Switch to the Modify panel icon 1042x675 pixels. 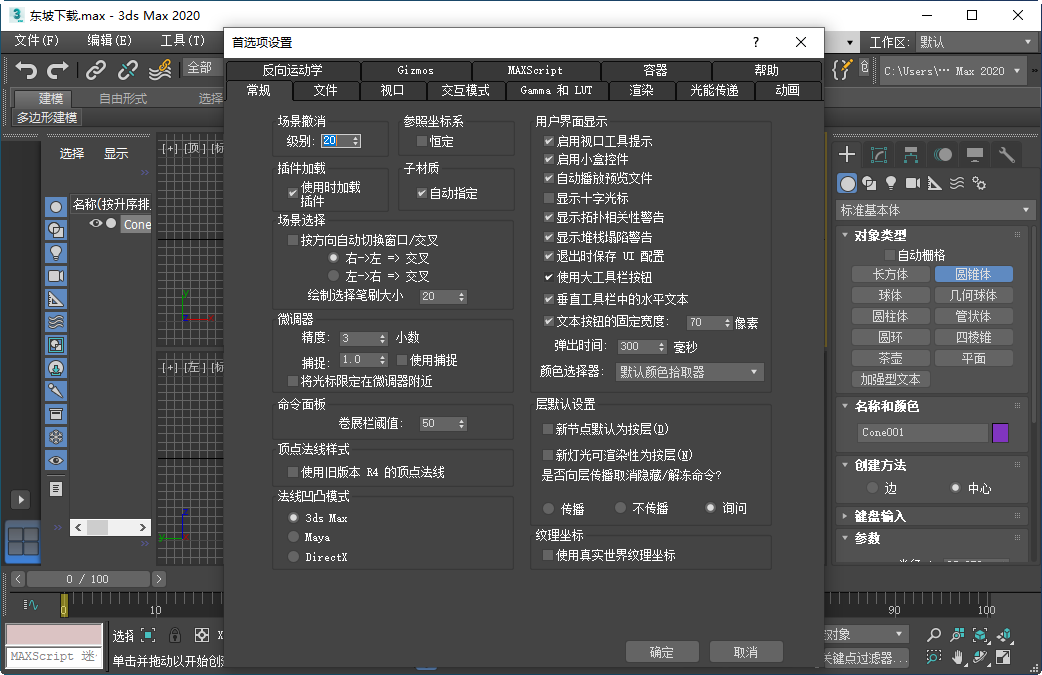coord(878,155)
